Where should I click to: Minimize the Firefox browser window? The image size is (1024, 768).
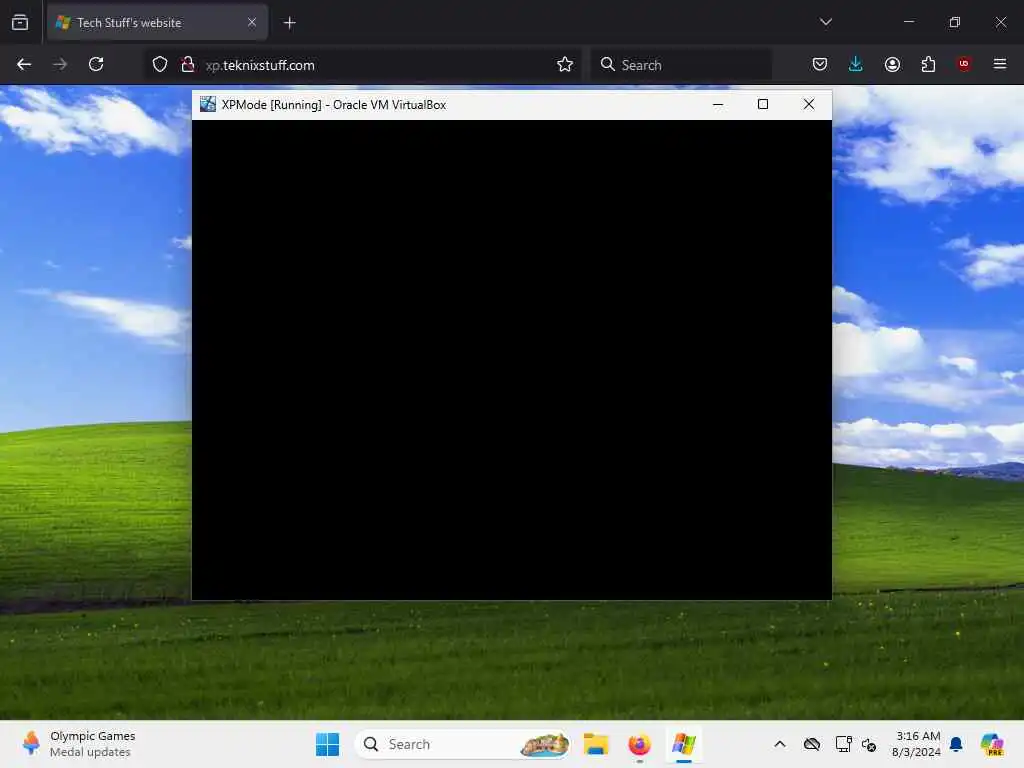tap(908, 22)
